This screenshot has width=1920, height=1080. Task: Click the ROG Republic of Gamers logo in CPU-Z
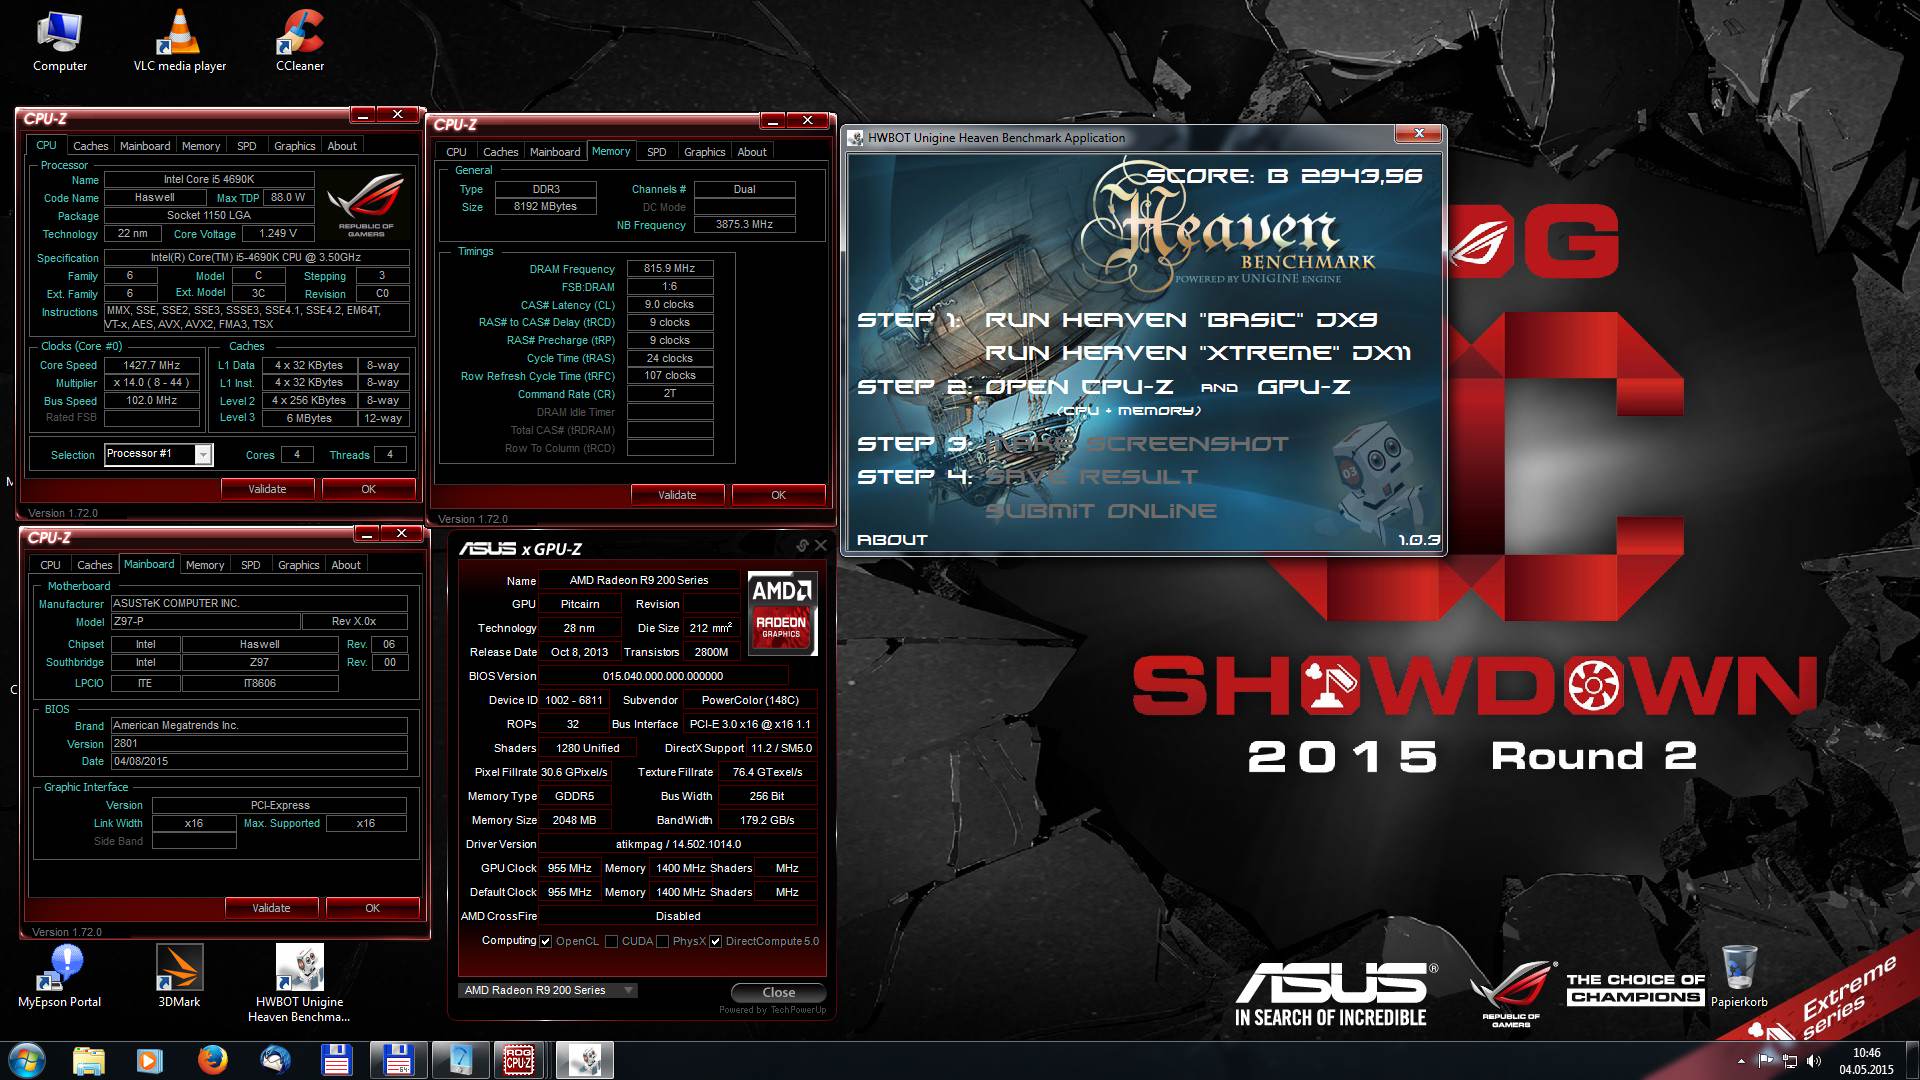tap(366, 205)
